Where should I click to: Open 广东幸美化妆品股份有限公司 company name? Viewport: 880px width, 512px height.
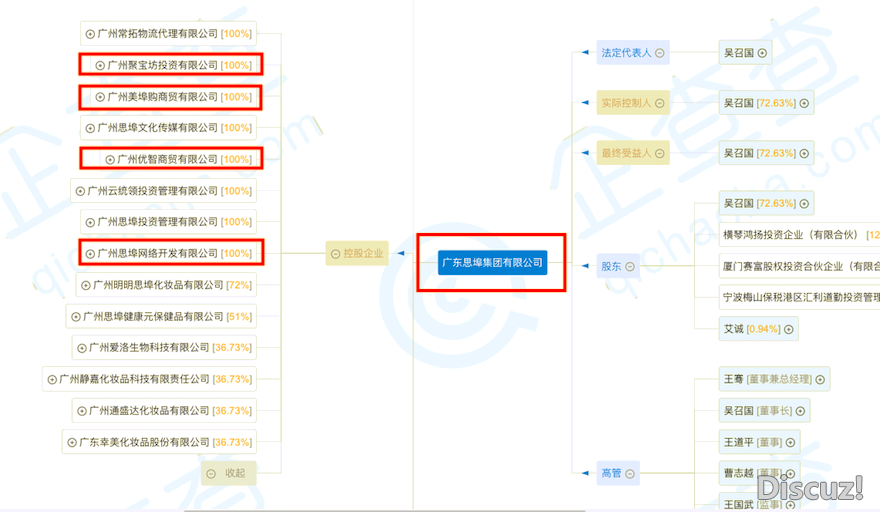coord(144,442)
